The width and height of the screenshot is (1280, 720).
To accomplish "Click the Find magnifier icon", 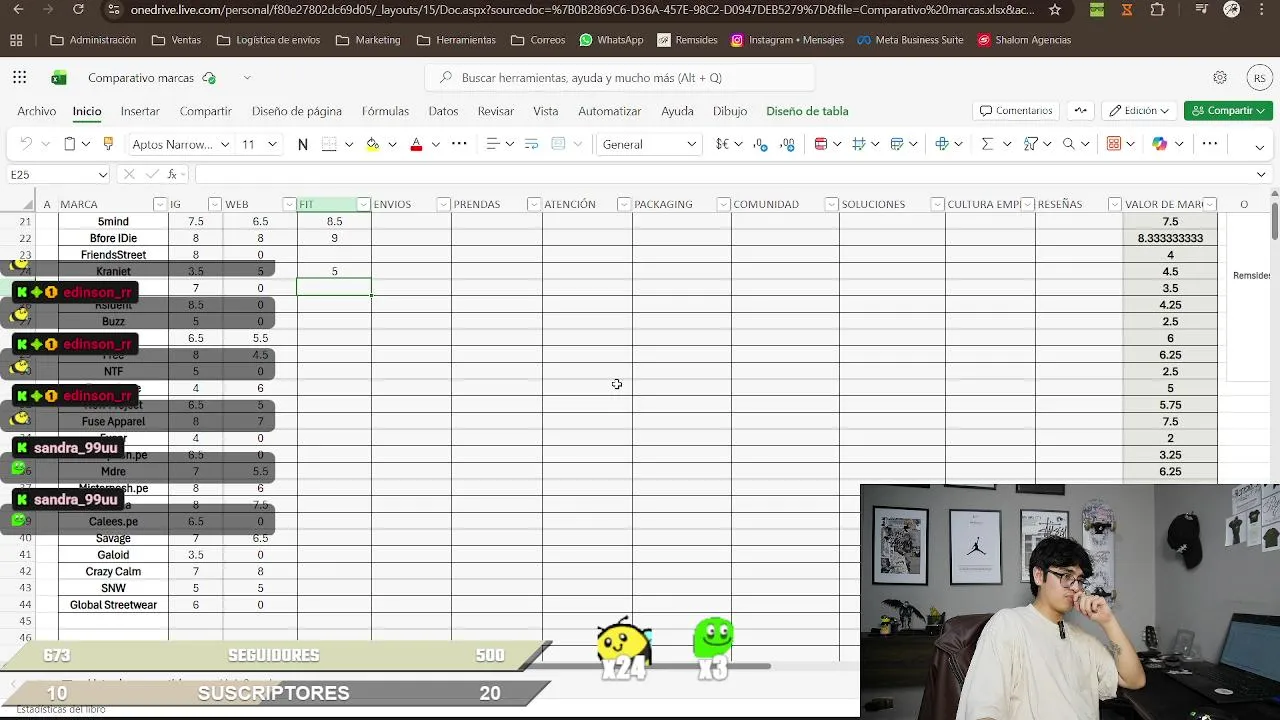I will [1069, 144].
